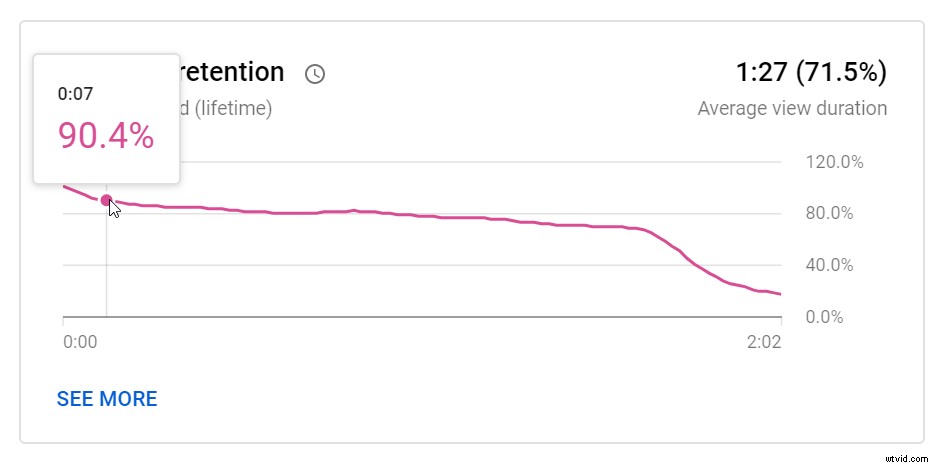Click the 120.0% y-axis label
This screenshot has height=468, width=947.
point(834,162)
